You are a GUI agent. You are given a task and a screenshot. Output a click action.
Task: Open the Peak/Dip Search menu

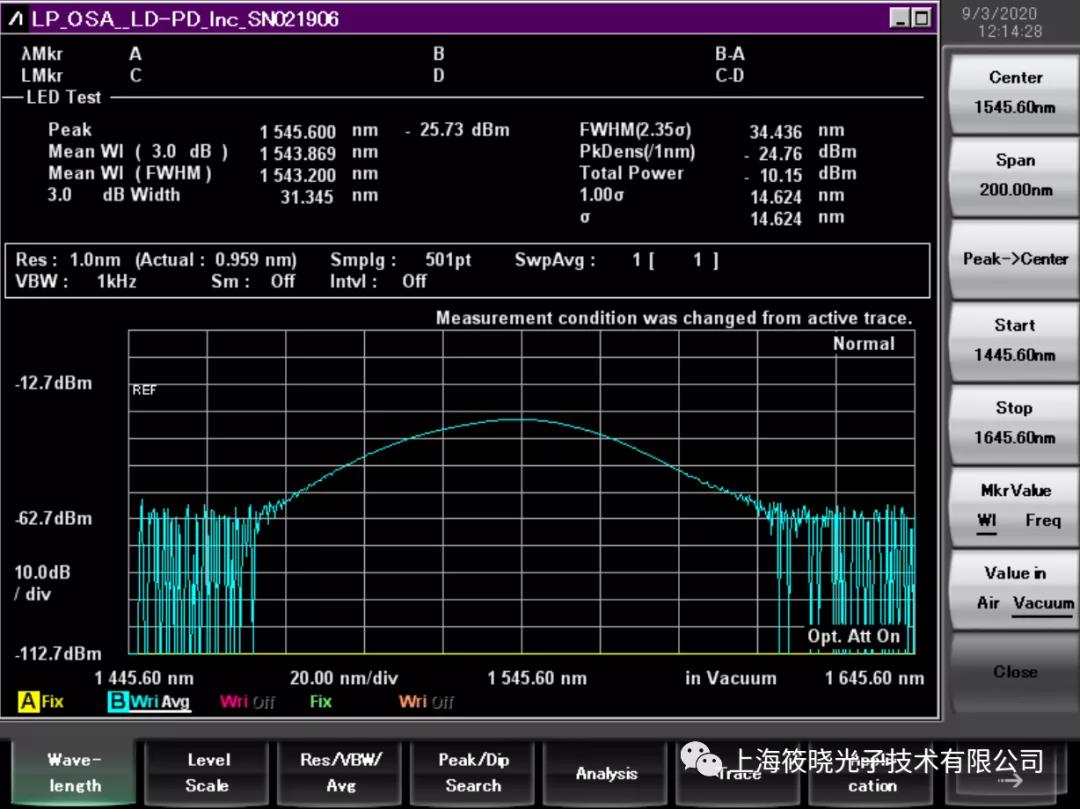[x=474, y=773]
